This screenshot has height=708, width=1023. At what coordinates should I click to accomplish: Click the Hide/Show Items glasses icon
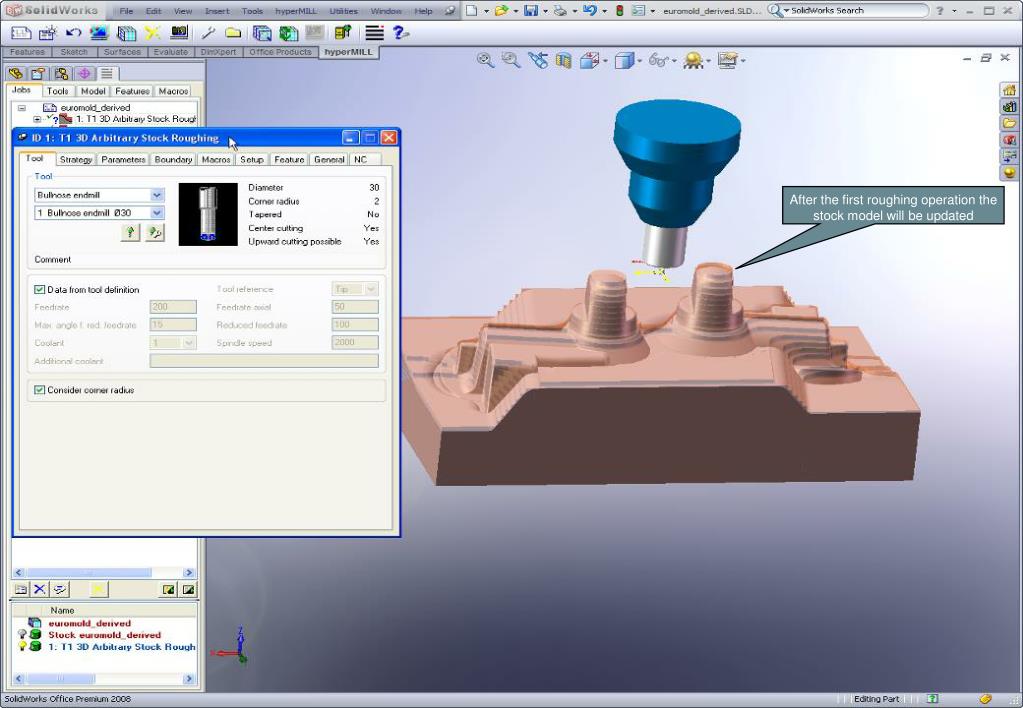[658, 61]
